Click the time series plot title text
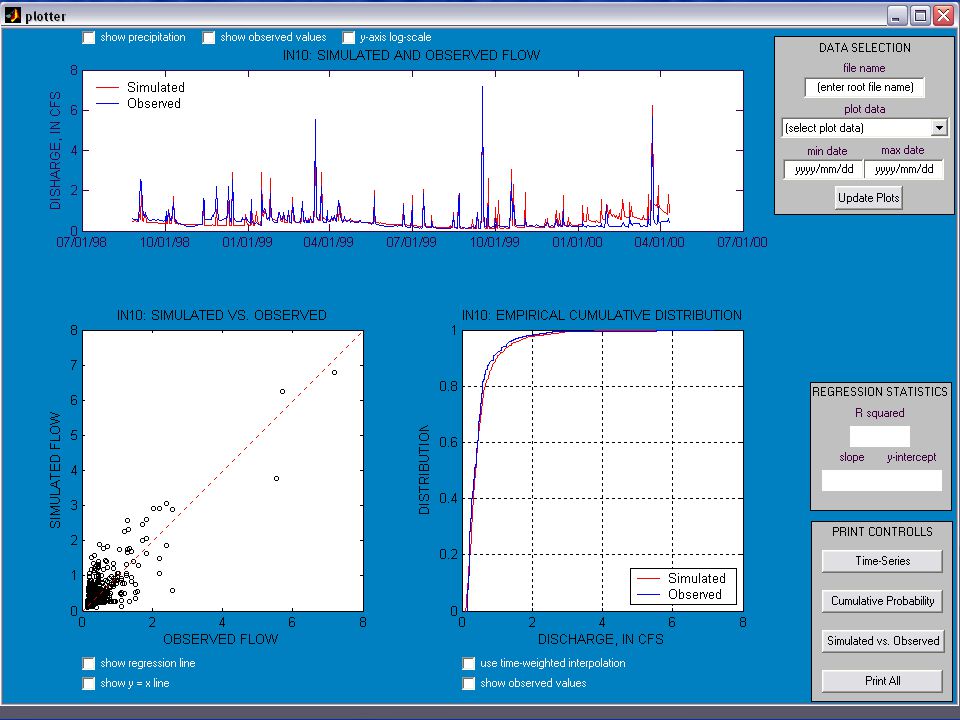This screenshot has width=960, height=720. click(x=411, y=56)
